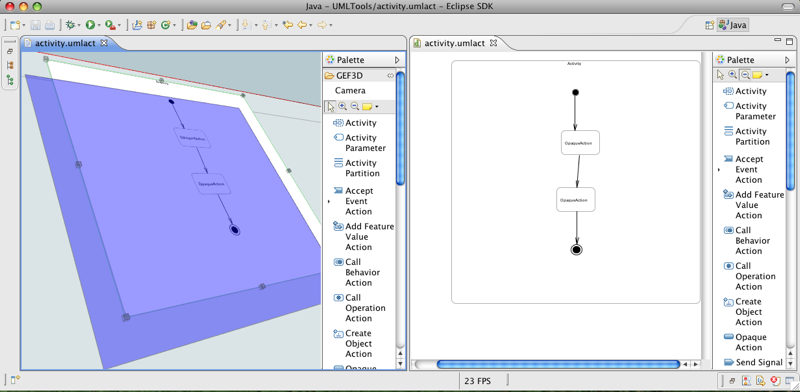The width and height of the screenshot is (800, 392).
Task: Click the horizontal scrollbar in right editor
Action: click(x=558, y=364)
